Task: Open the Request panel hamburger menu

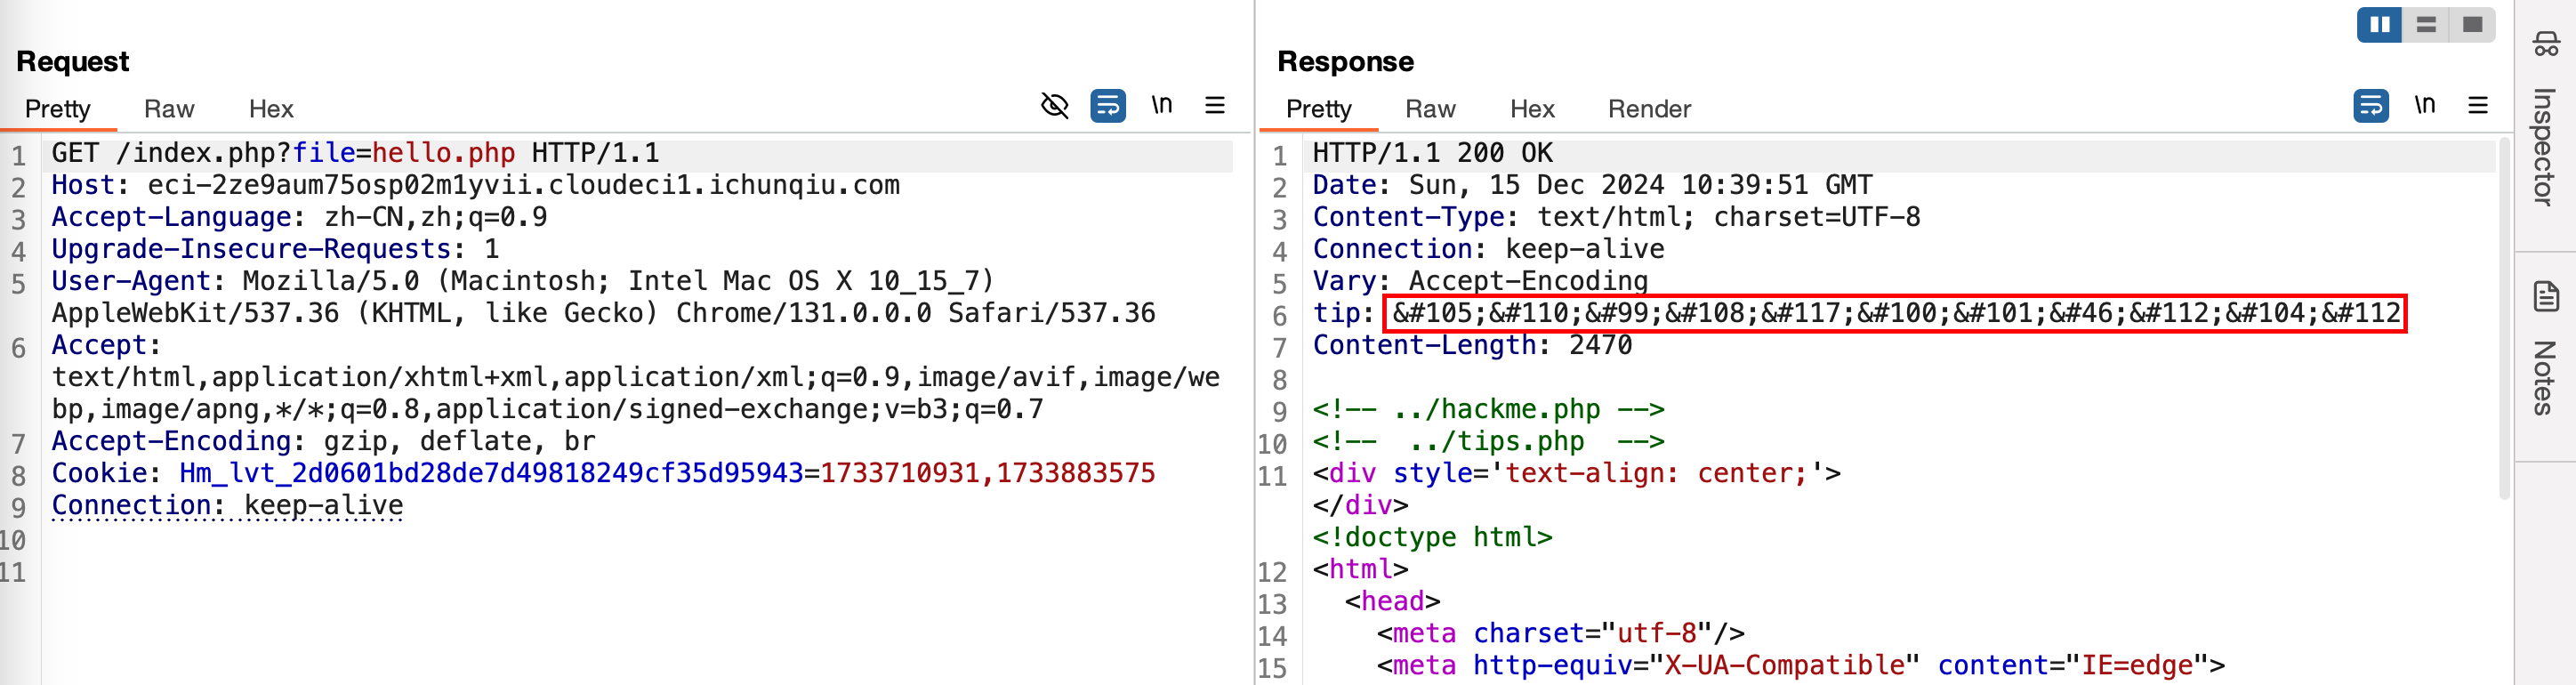Action: [1215, 105]
